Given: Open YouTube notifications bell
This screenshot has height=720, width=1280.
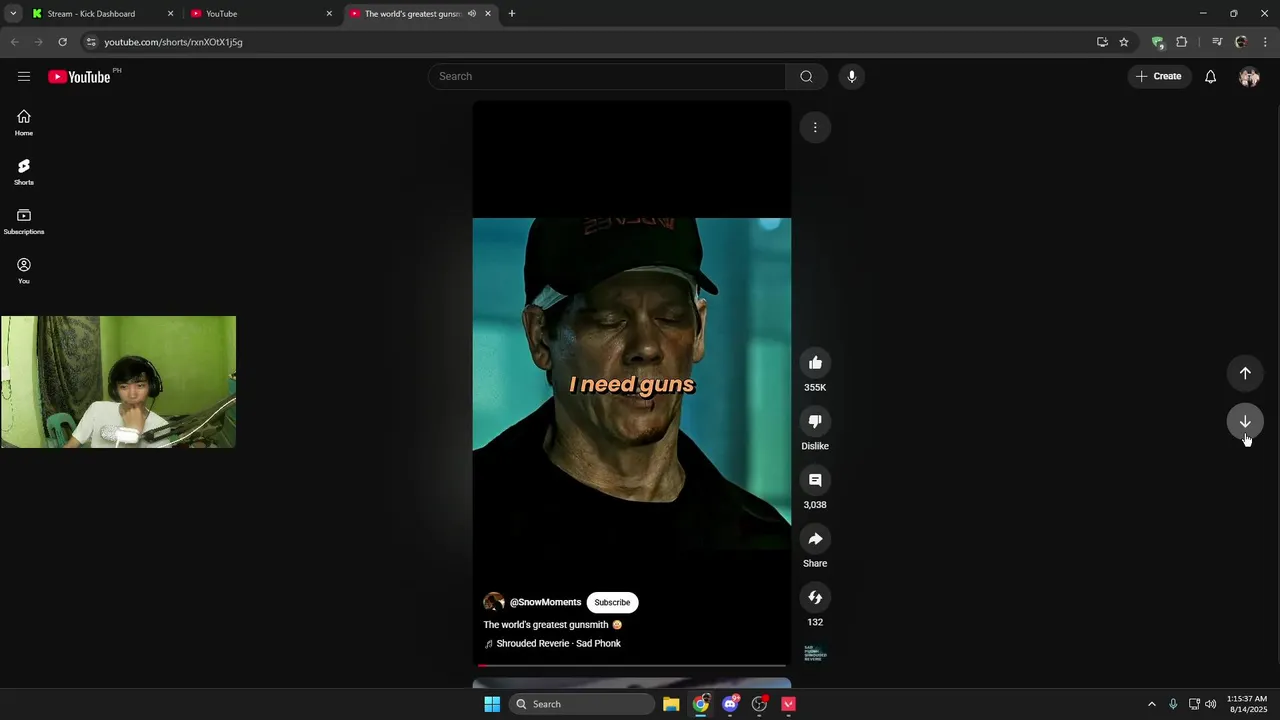Looking at the screenshot, I should pyautogui.click(x=1210, y=76).
